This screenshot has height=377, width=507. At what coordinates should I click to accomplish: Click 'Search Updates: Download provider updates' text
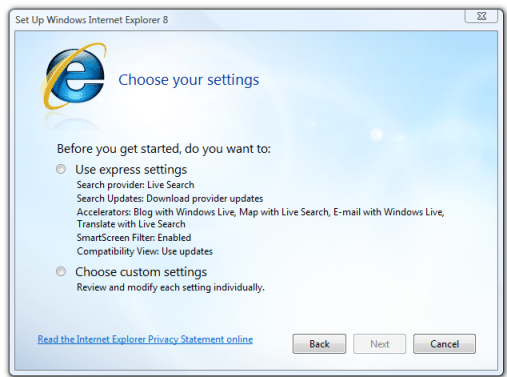click(x=170, y=198)
